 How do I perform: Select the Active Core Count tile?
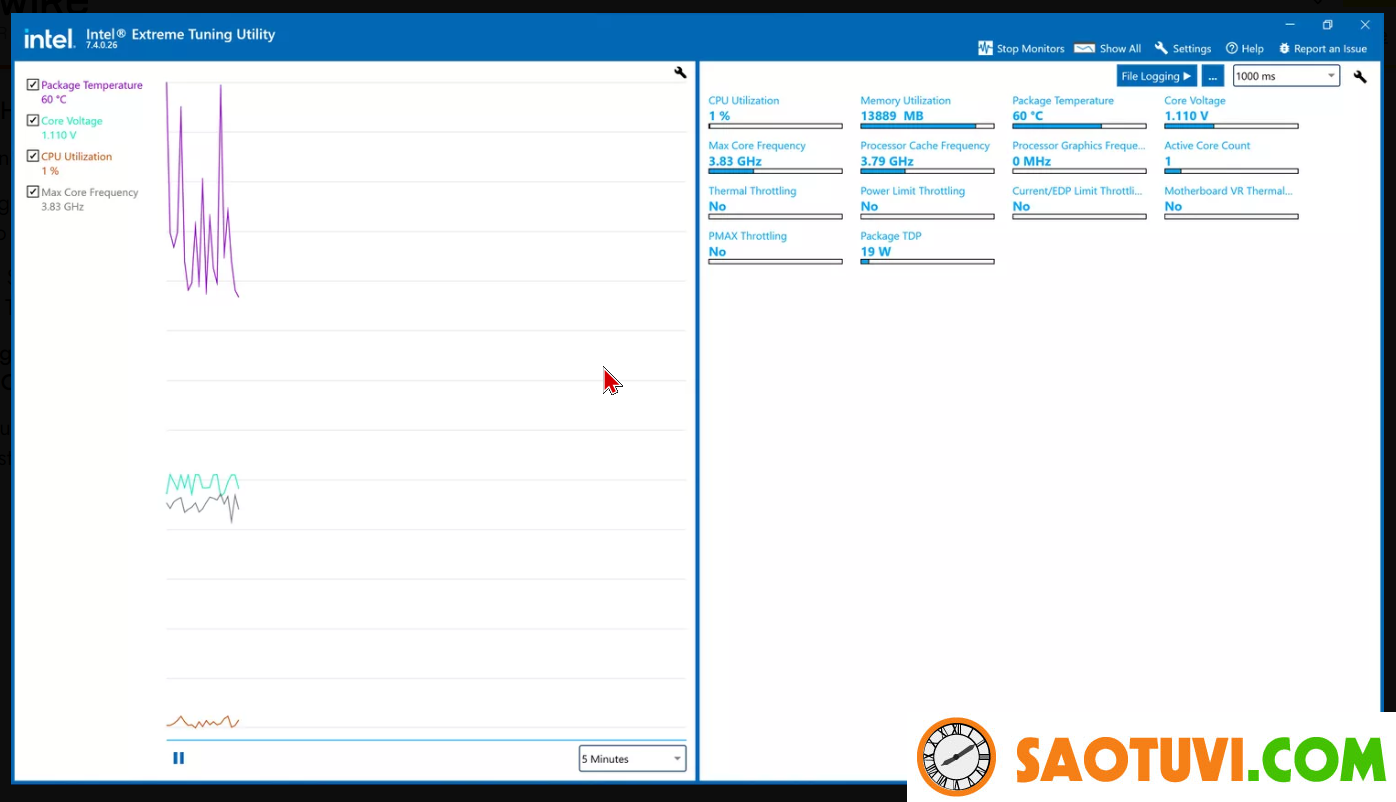click(1231, 157)
